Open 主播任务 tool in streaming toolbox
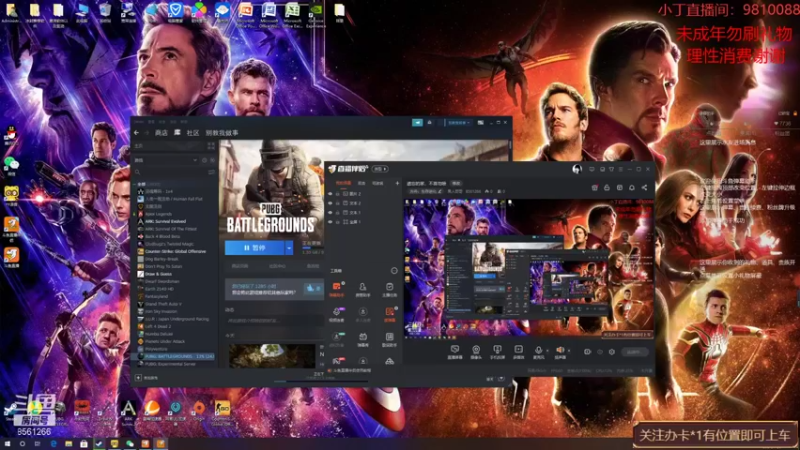Image resolution: width=800 pixels, height=450 pixels. [x=390, y=289]
